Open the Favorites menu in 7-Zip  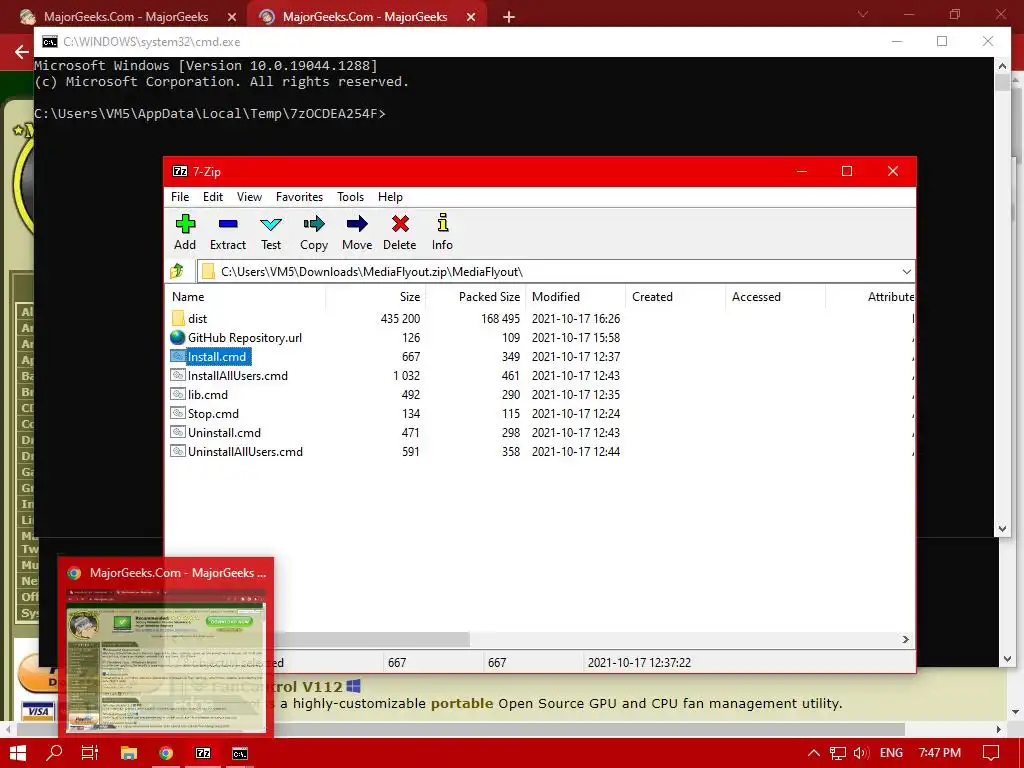(x=299, y=197)
